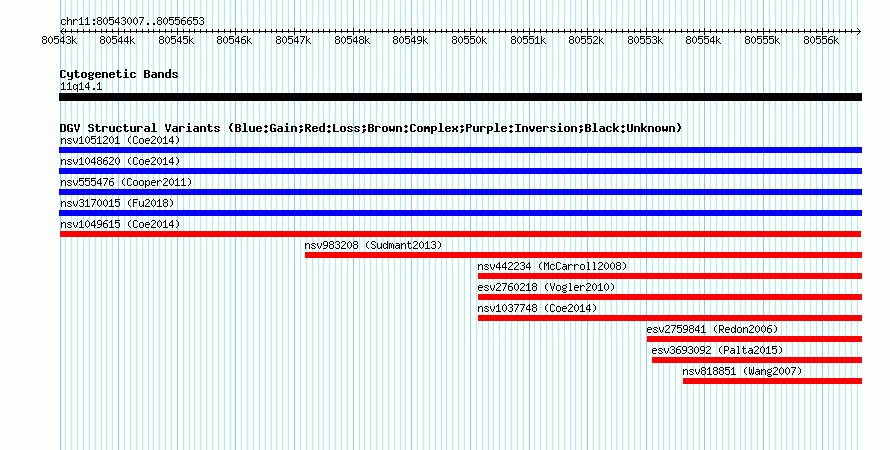The image size is (890, 450).
Task: Click the 80549k ruler tick label
Action: pyautogui.click(x=410, y=40)
